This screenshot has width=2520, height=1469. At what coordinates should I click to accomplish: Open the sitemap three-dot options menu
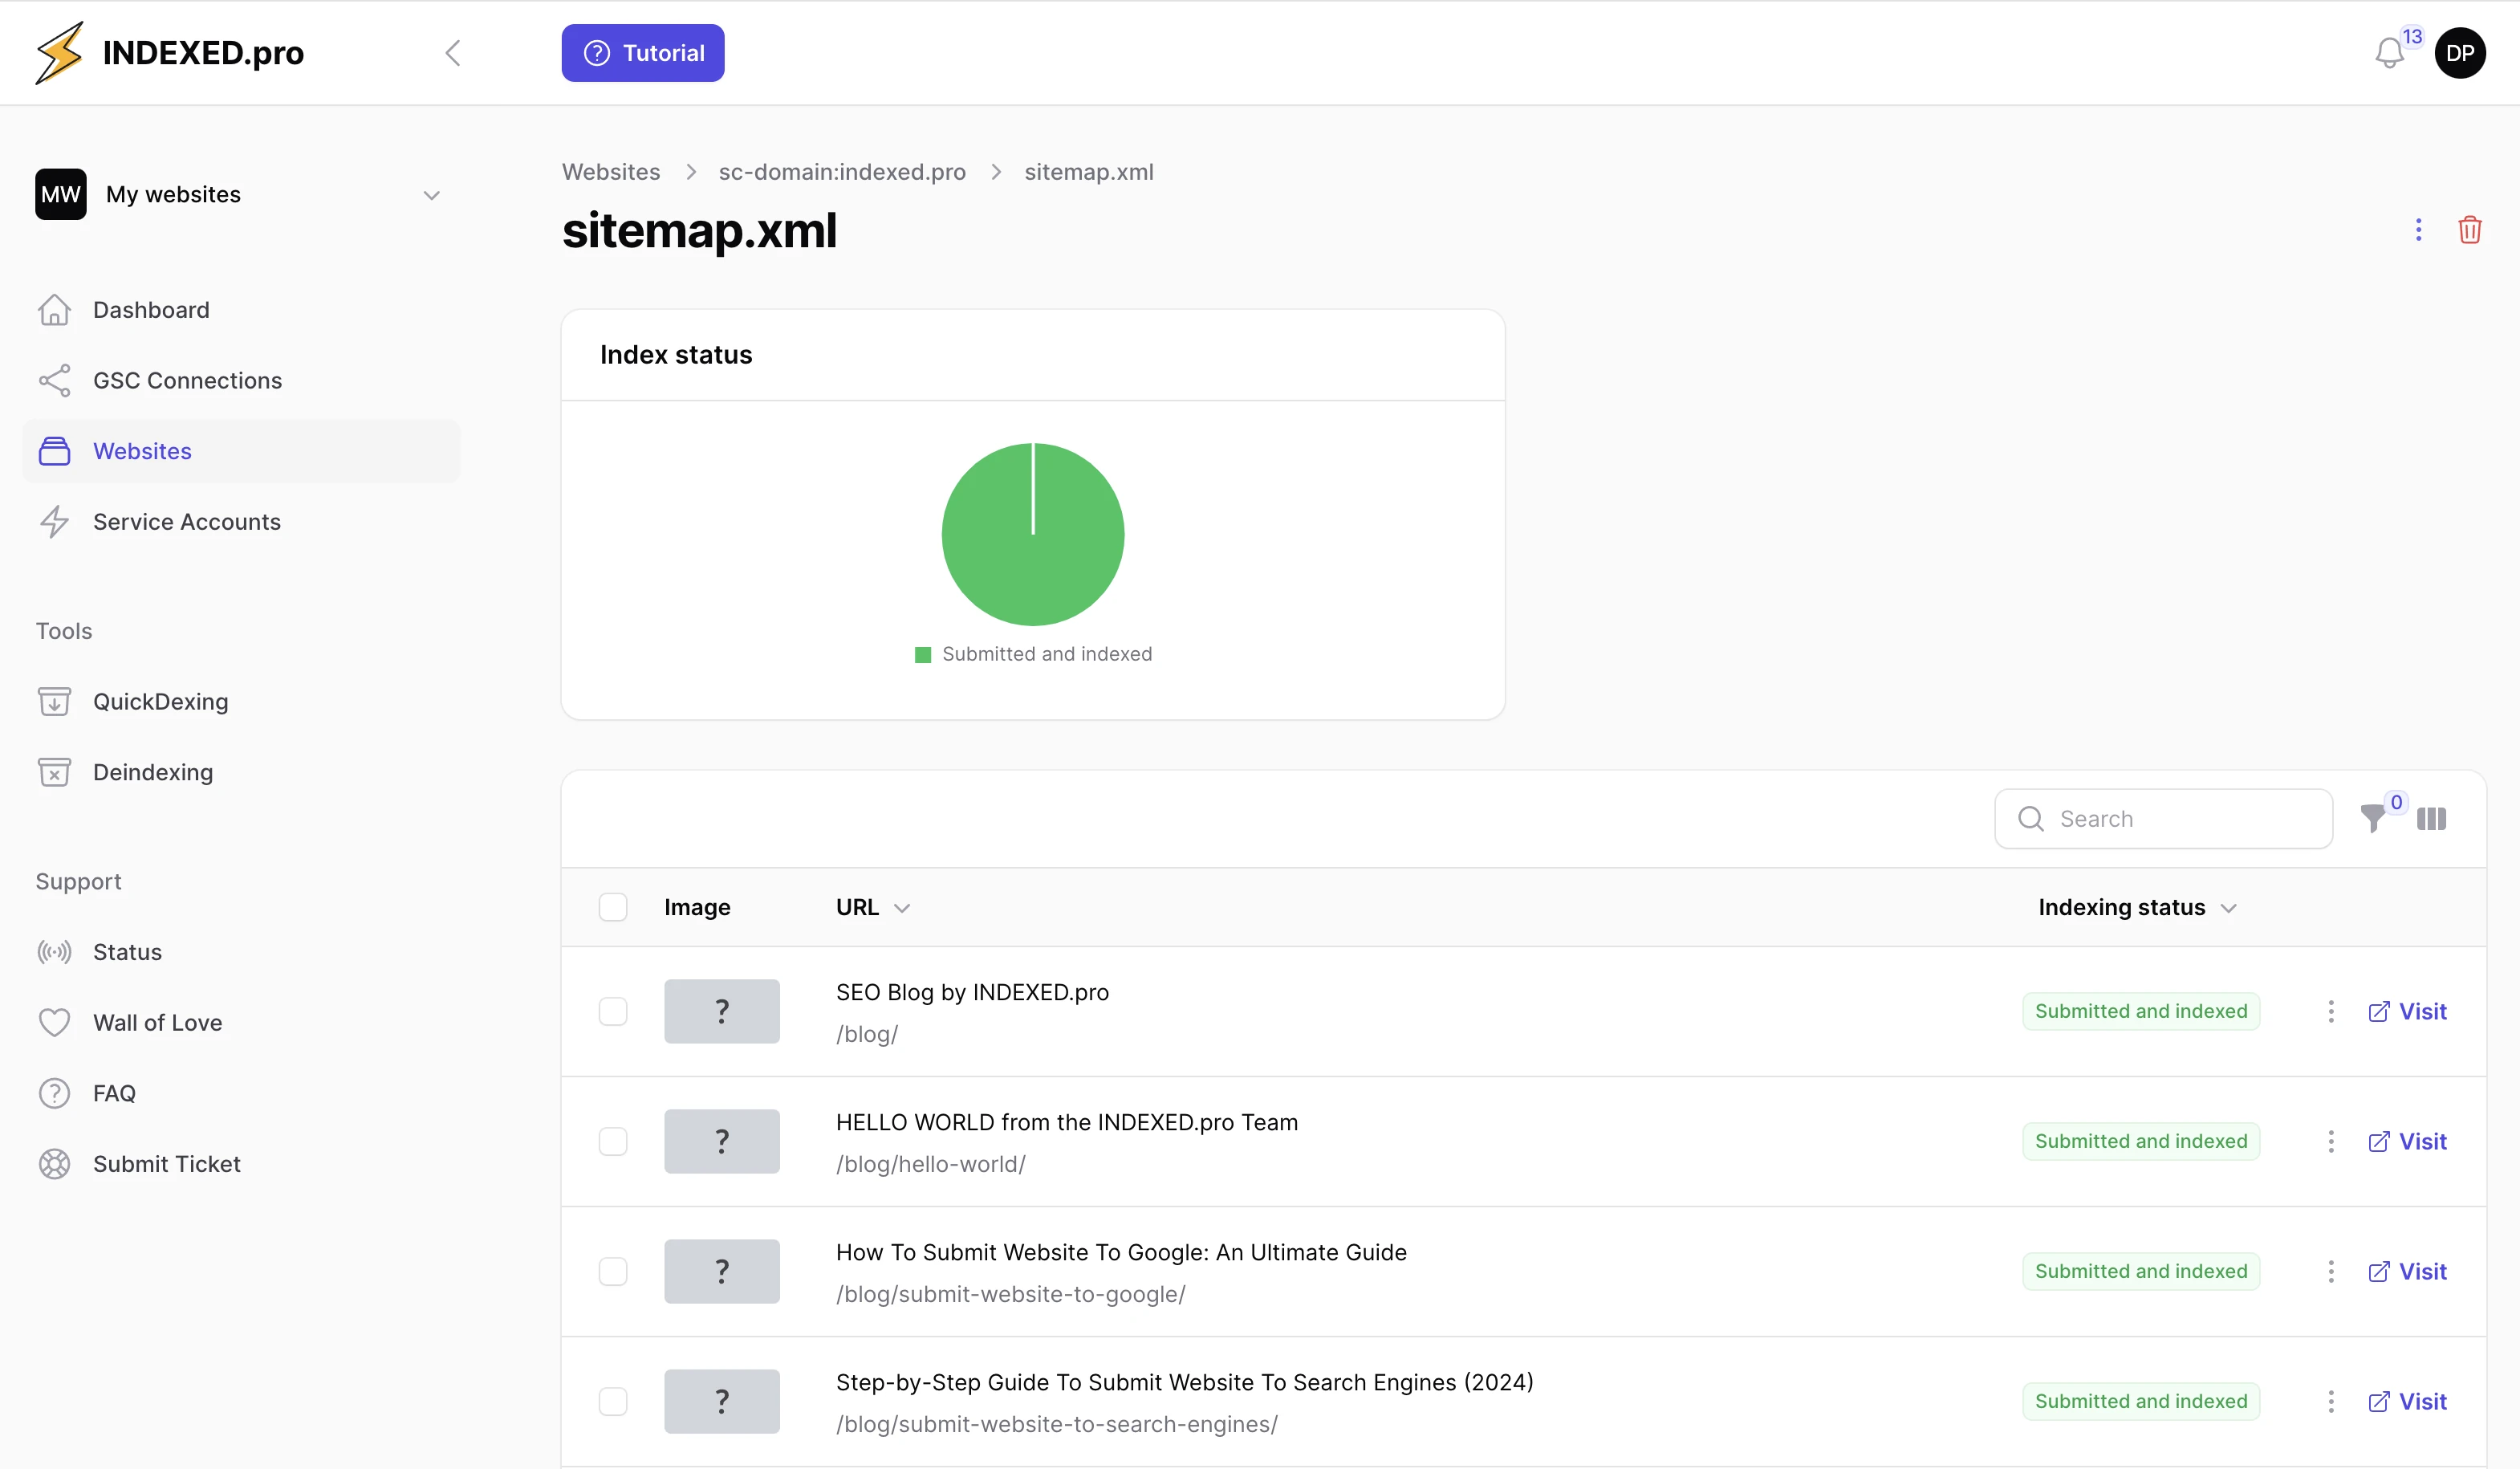2418,230
